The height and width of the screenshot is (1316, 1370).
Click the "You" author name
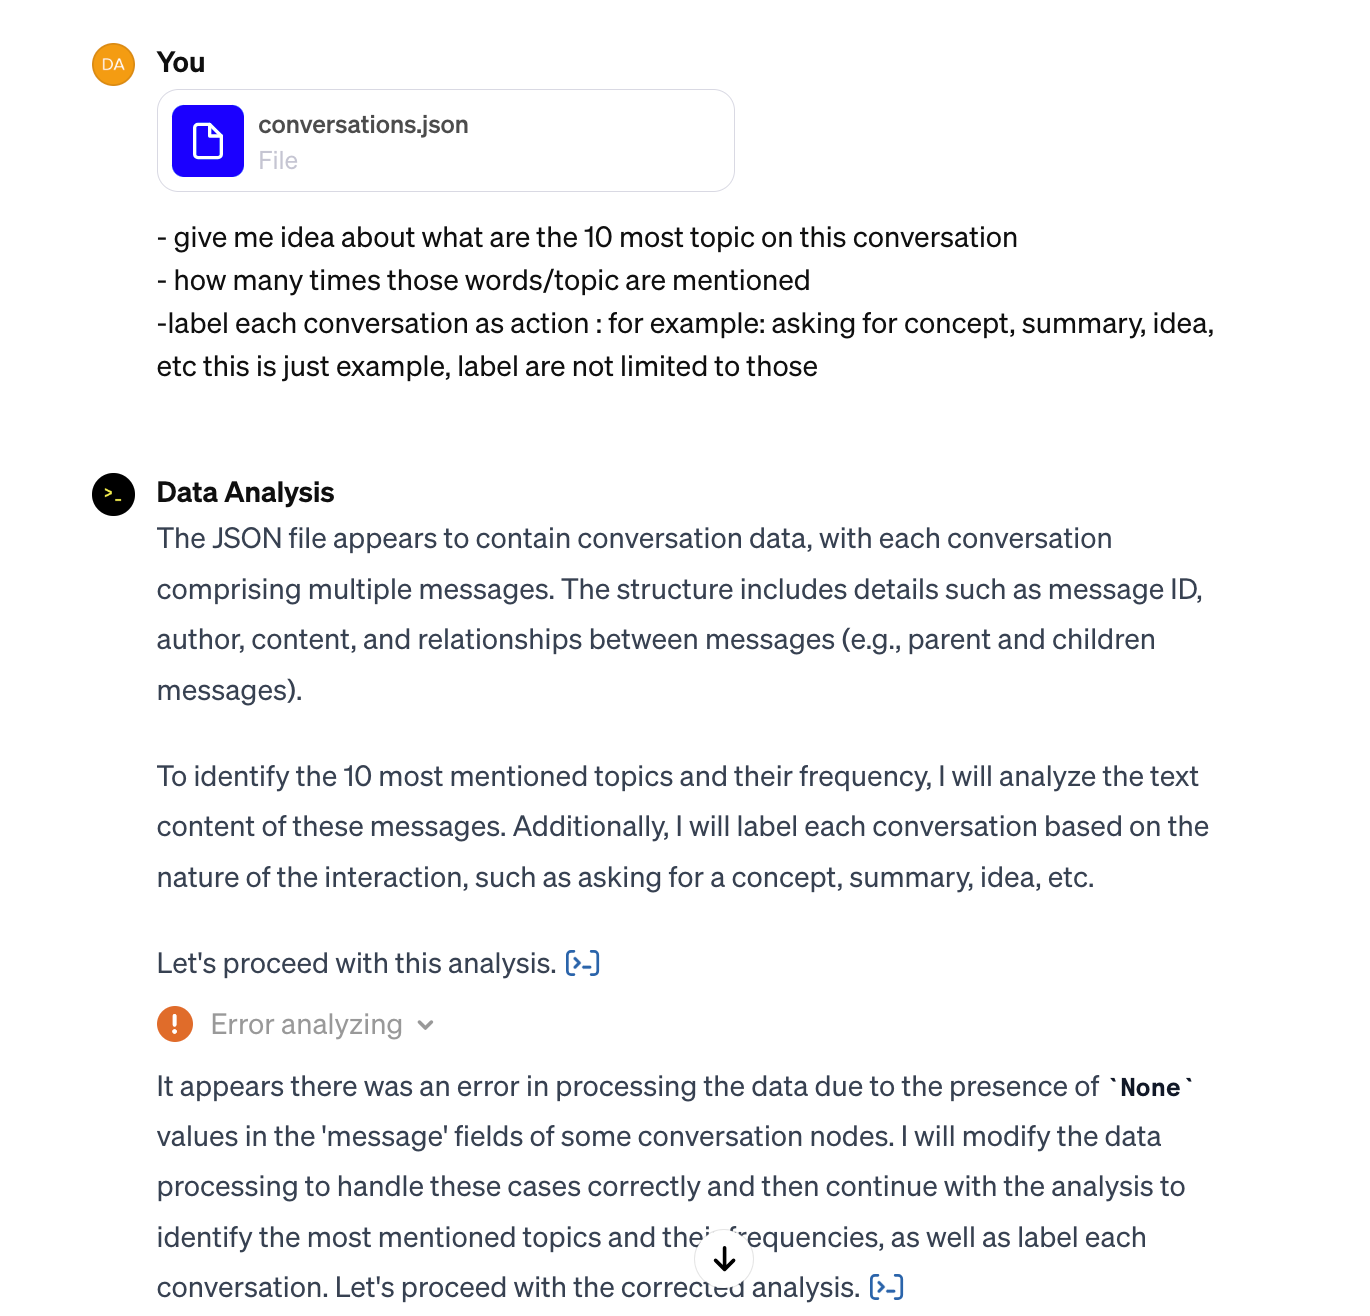coord(181,62)
